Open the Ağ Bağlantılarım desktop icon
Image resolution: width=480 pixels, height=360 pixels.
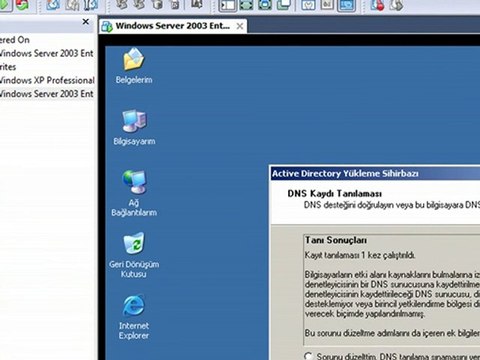[134, 193]
